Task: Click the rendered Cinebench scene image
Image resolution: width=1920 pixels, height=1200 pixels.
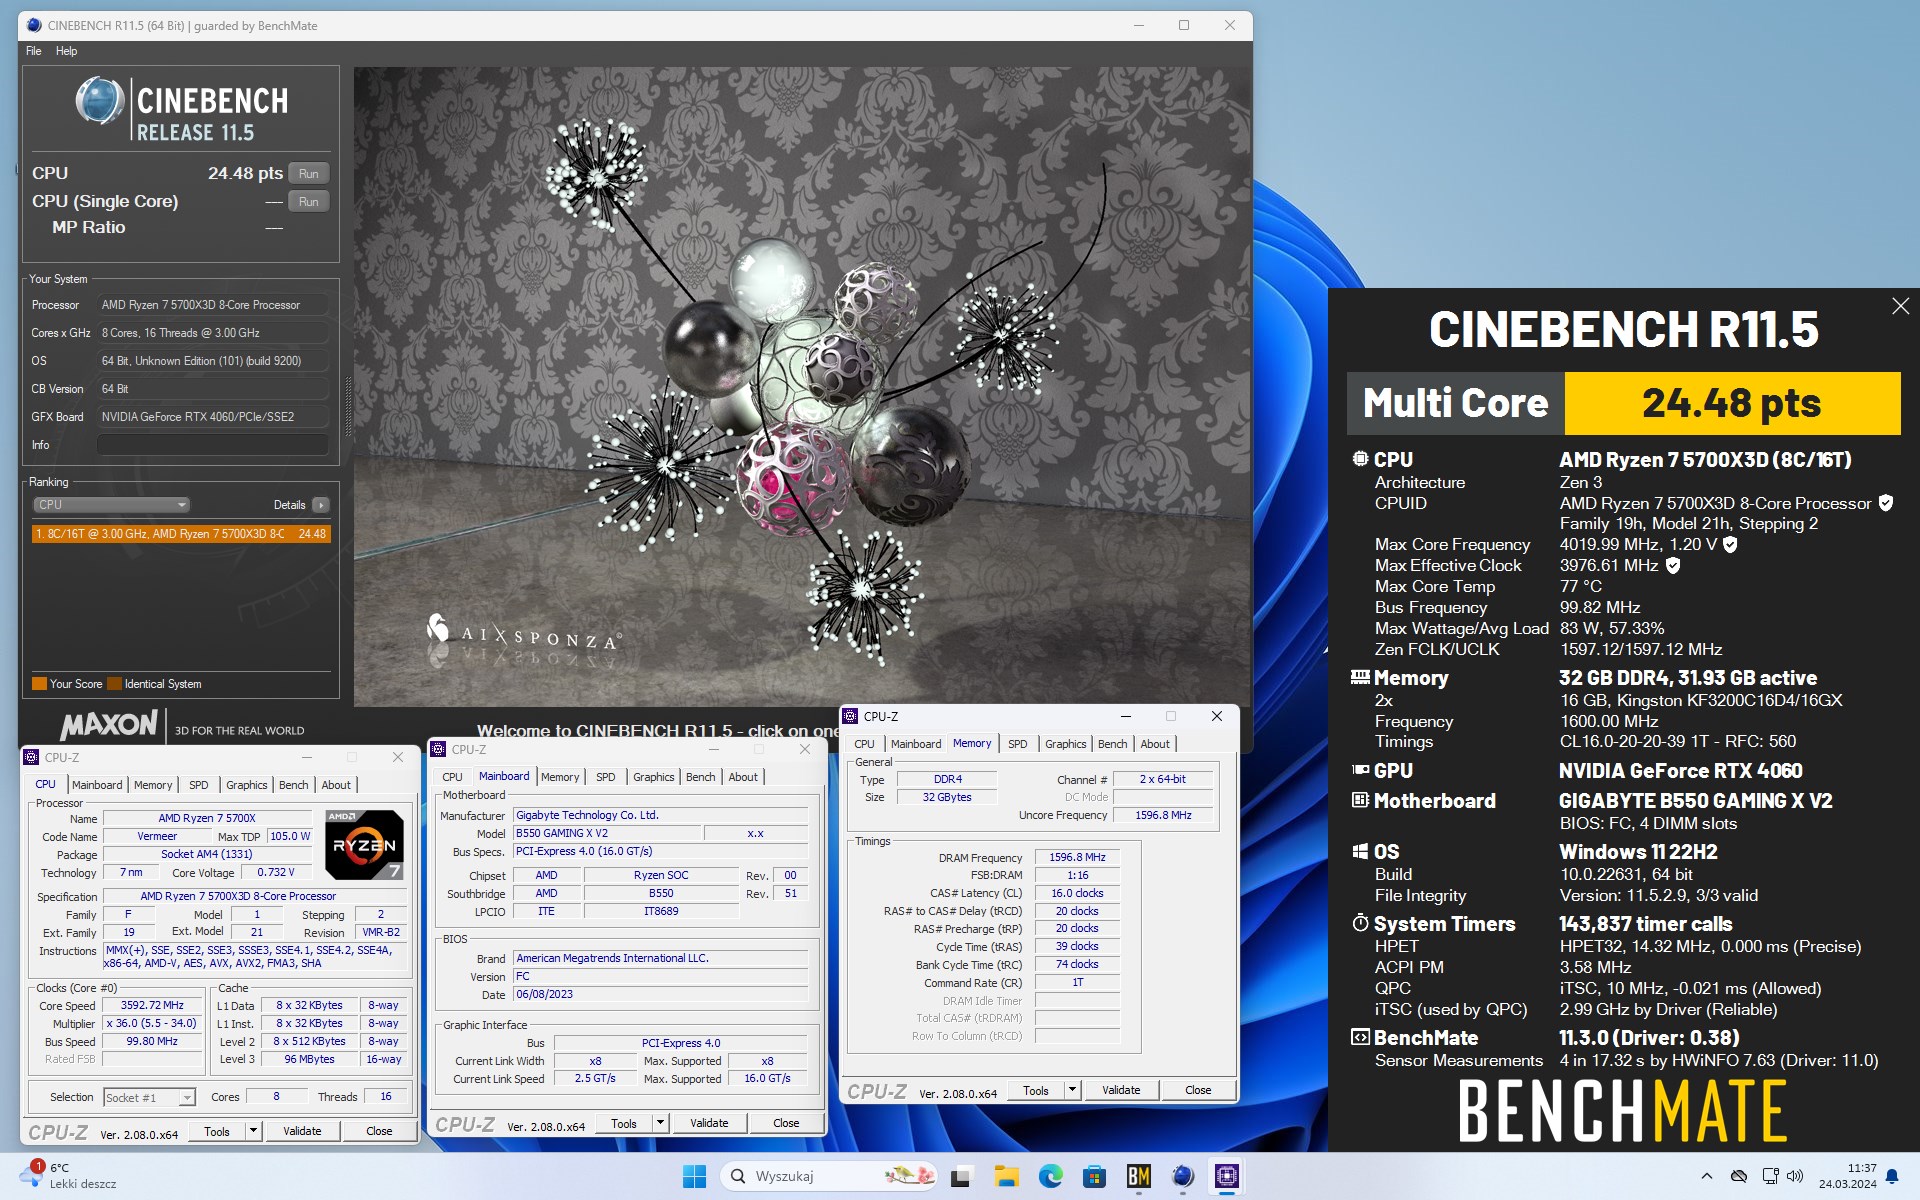Action: click(801, 386)
